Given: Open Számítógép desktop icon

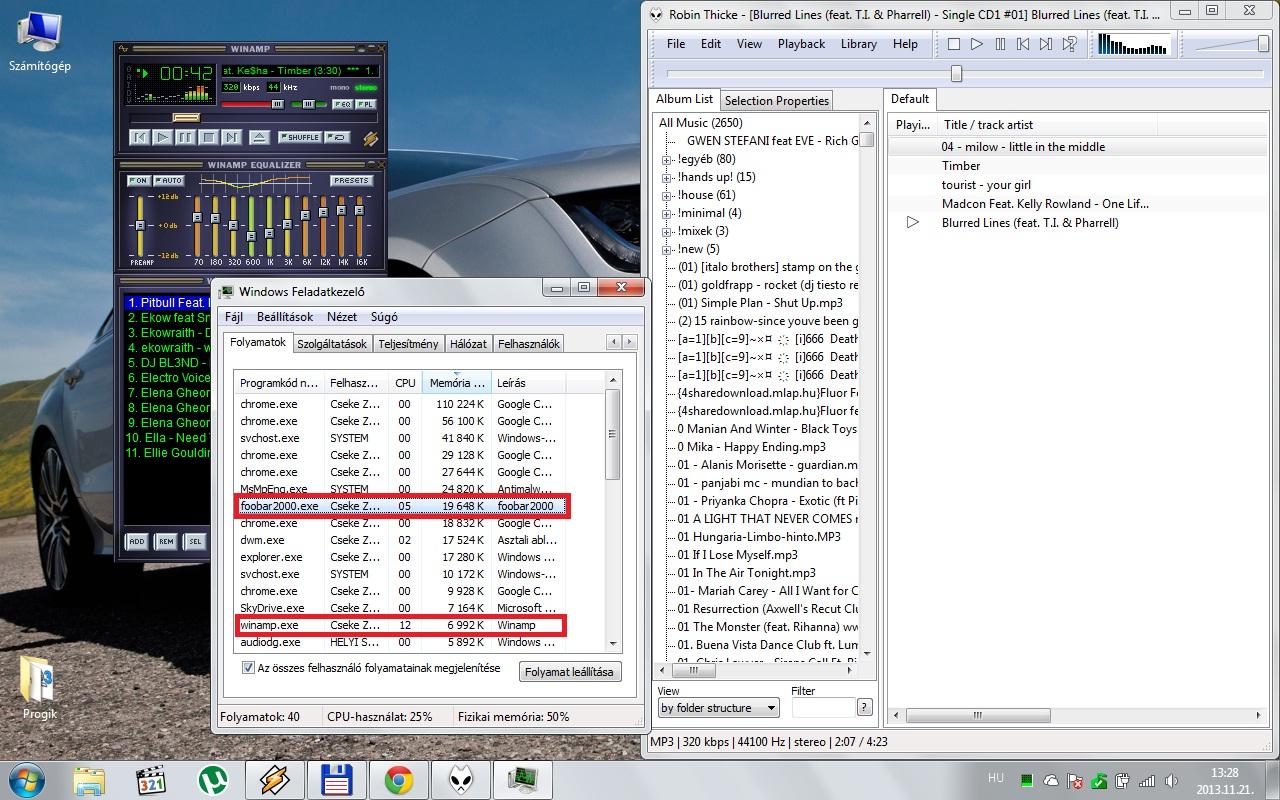Looking at the screenshot, I should [x=39, y=42].
